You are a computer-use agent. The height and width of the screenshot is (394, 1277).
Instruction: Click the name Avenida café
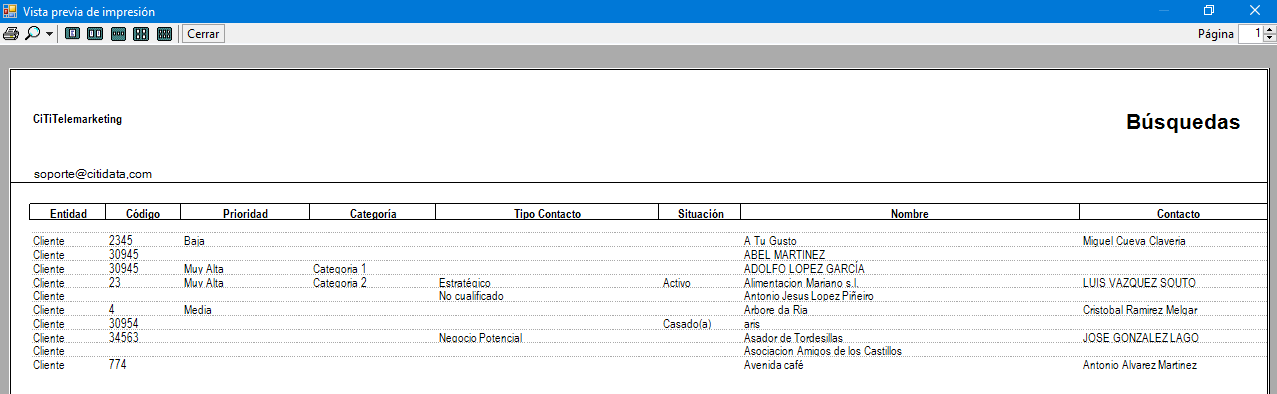click(774, 365)
